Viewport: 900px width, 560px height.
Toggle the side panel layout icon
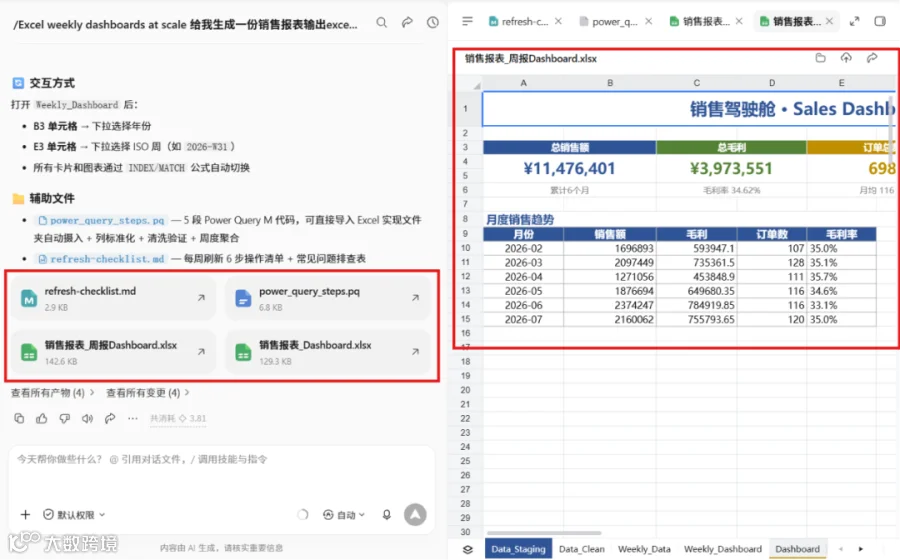click(880, 21)
